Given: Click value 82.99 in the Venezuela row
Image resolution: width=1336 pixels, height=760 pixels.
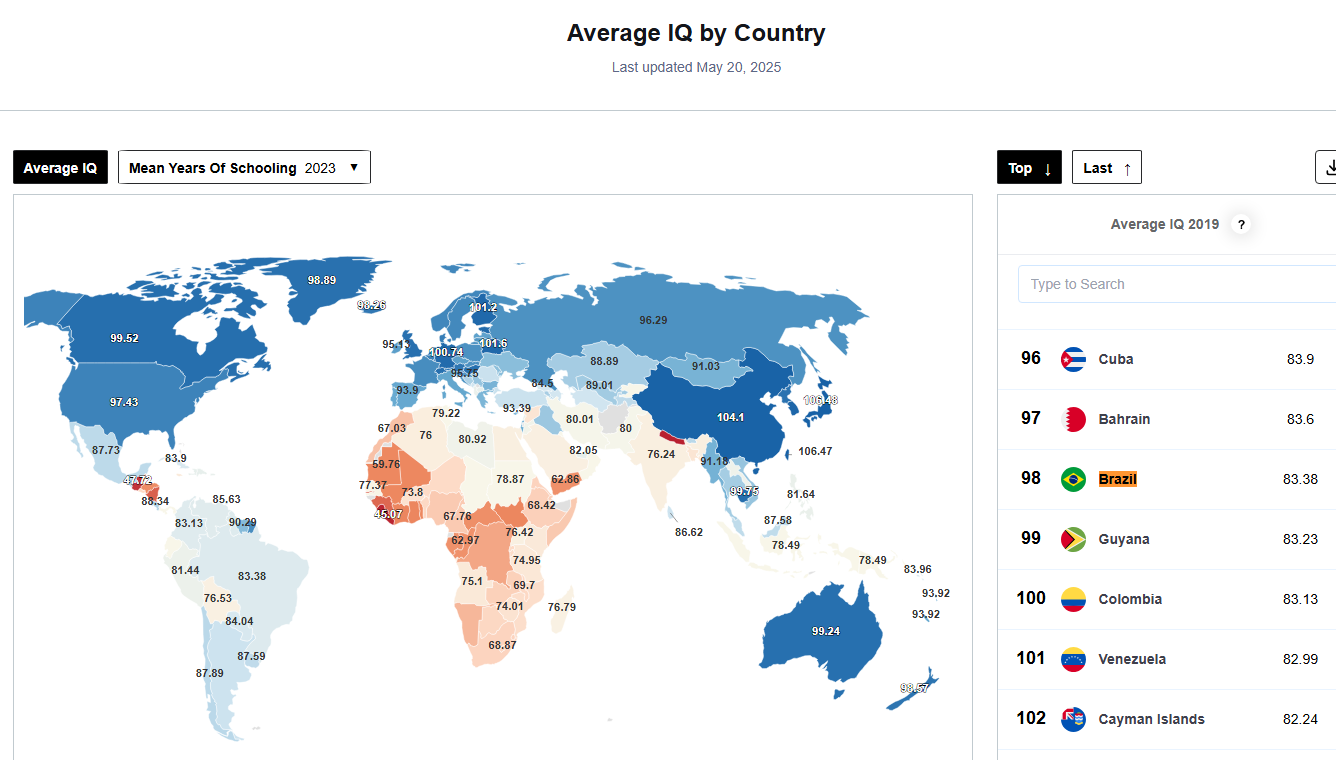Looking at the screenshot, I should [1300, 659].
